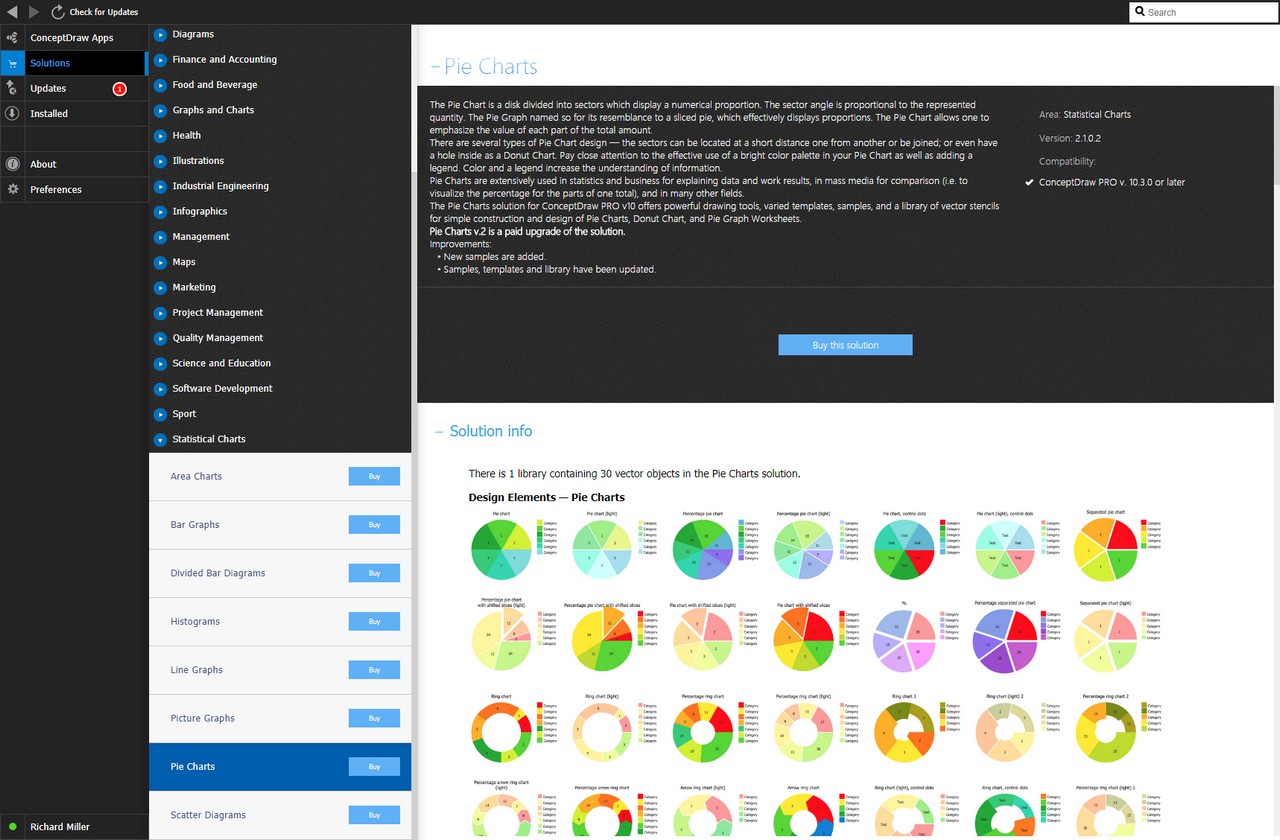This screenshot has height=840, width=1280.
Task: Click the About info icon
Action: (12, 164)
